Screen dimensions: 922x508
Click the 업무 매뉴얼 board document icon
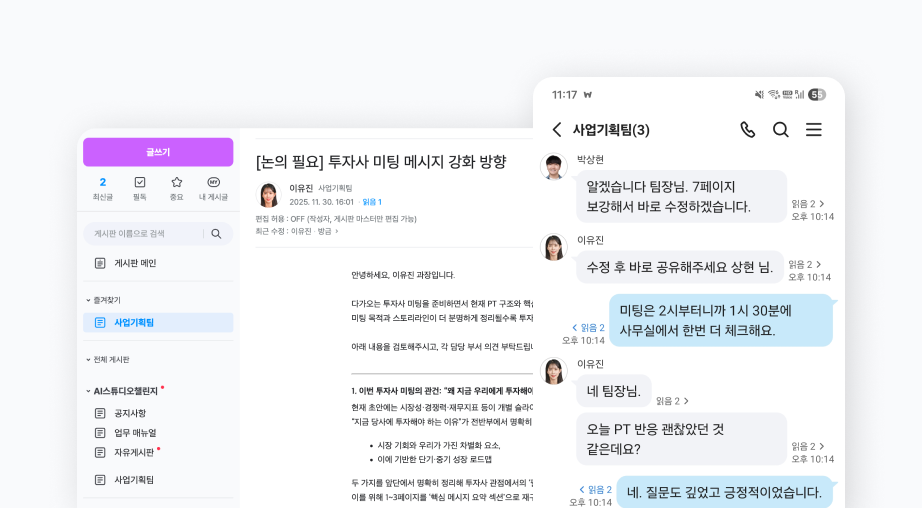(x=100, y=433)
